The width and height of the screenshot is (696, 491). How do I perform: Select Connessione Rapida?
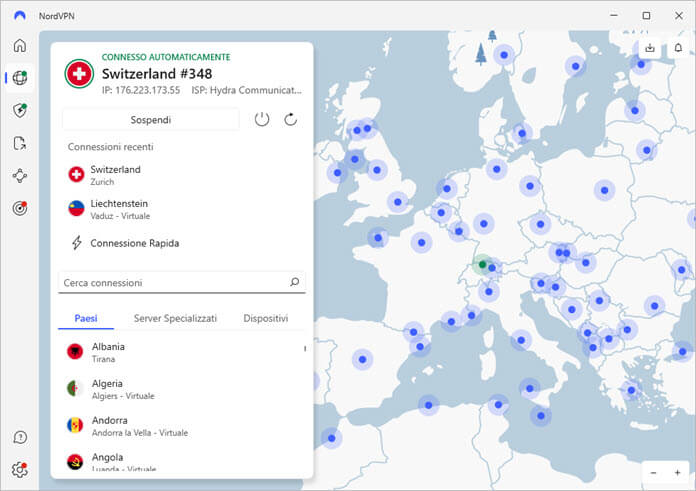[x=135, y=243]
